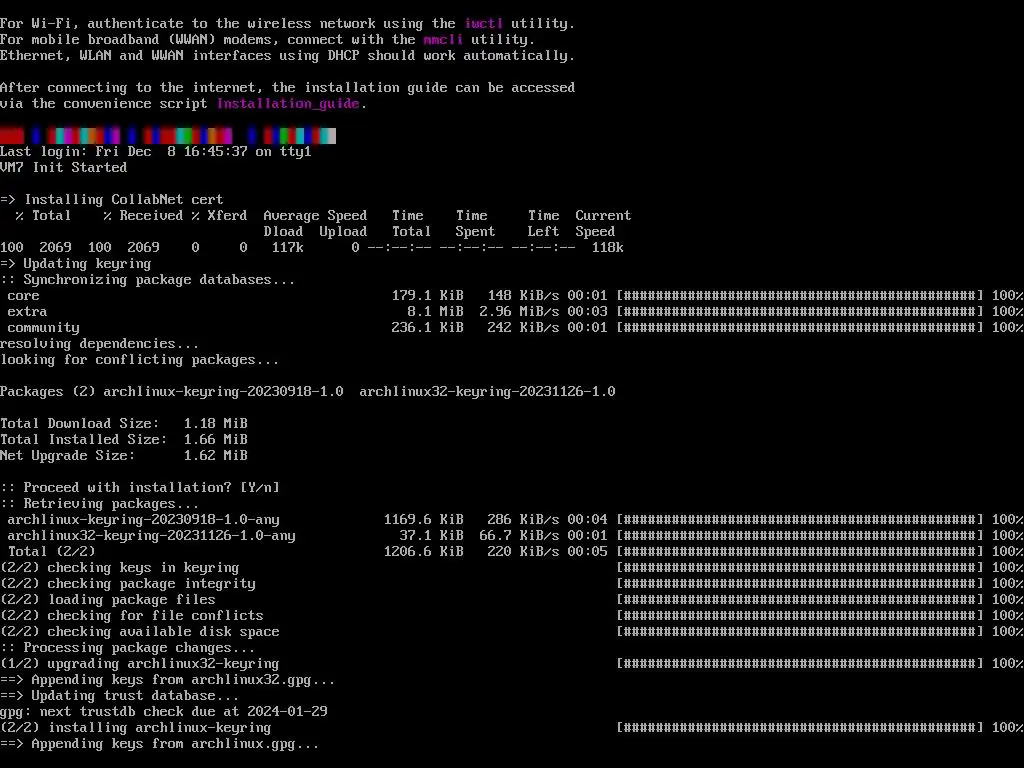Click the '179.1 KiB' core download size
Screen dimensions: 1024x768
[427, 296]
